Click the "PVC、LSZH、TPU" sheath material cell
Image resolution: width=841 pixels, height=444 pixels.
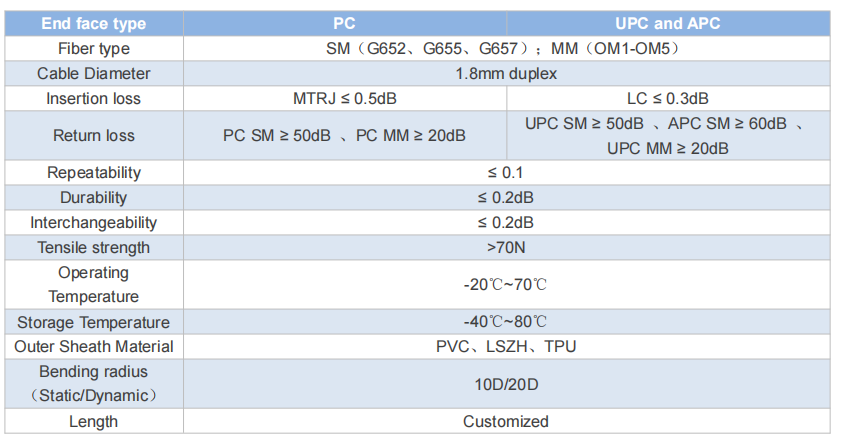coord(505,346)
